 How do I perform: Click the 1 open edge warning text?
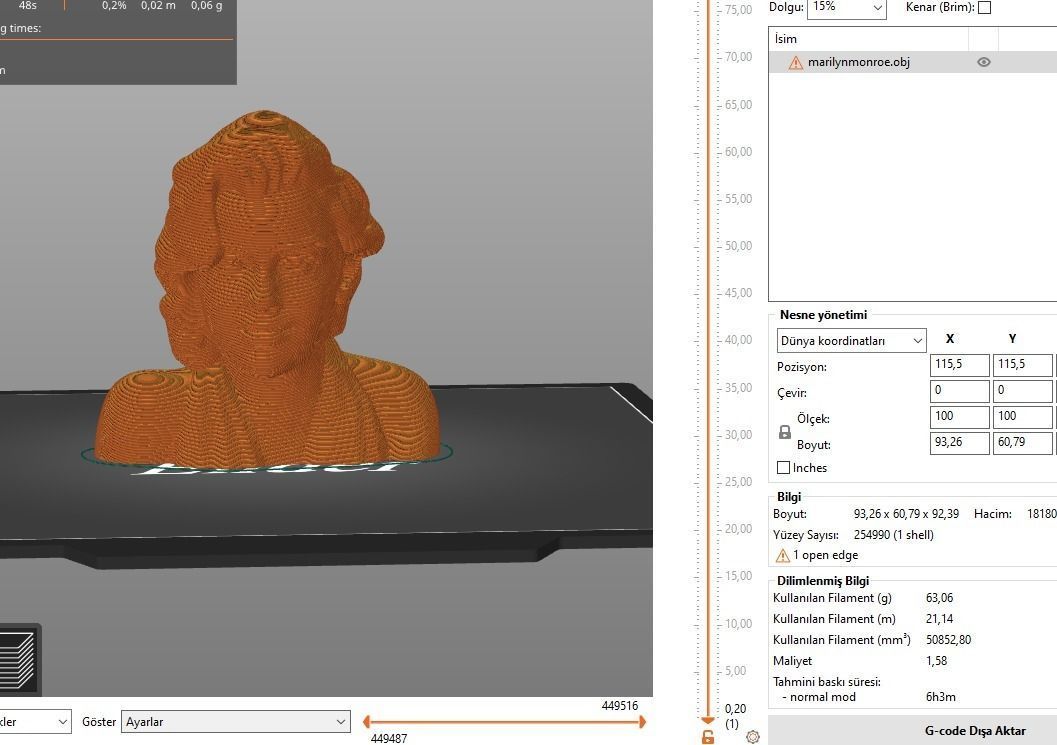(x=825, y=555)
